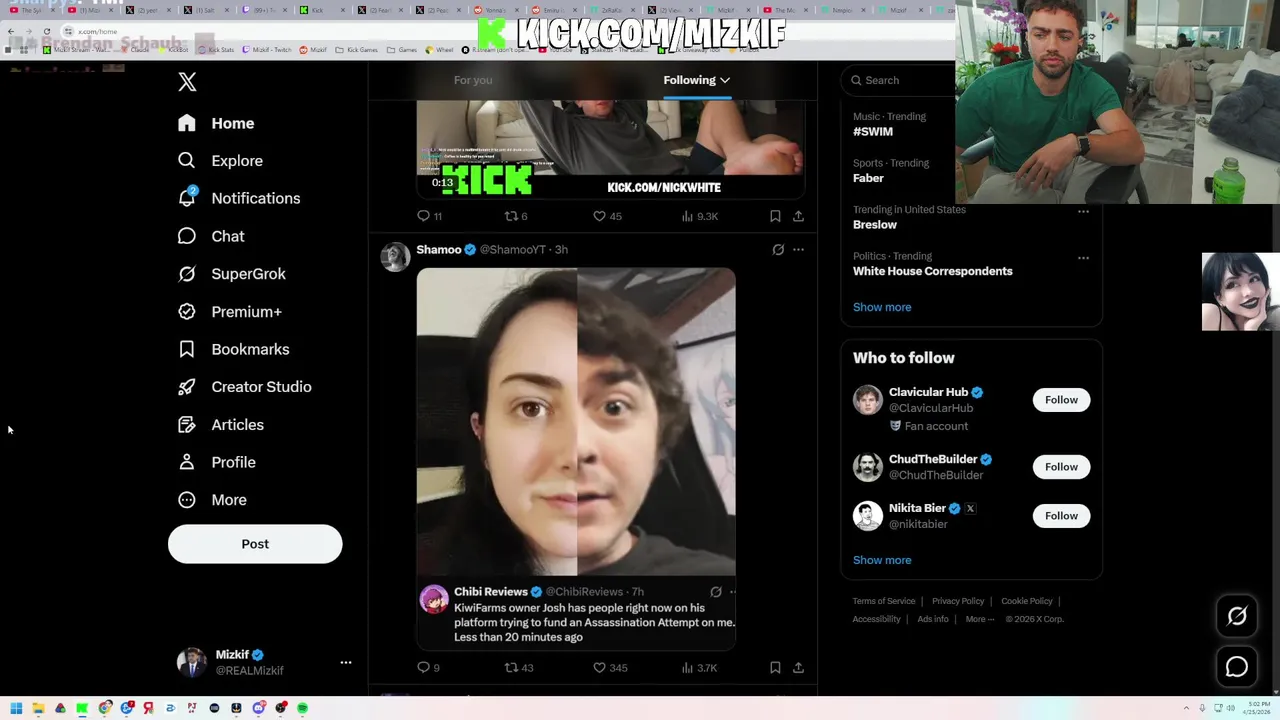Like the post with 45 likes

[x=607, y=216]
